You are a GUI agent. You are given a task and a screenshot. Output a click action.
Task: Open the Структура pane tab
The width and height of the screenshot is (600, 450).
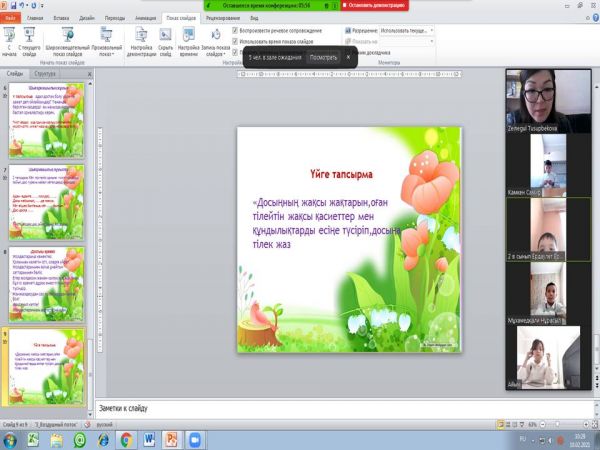pos(45,74)
